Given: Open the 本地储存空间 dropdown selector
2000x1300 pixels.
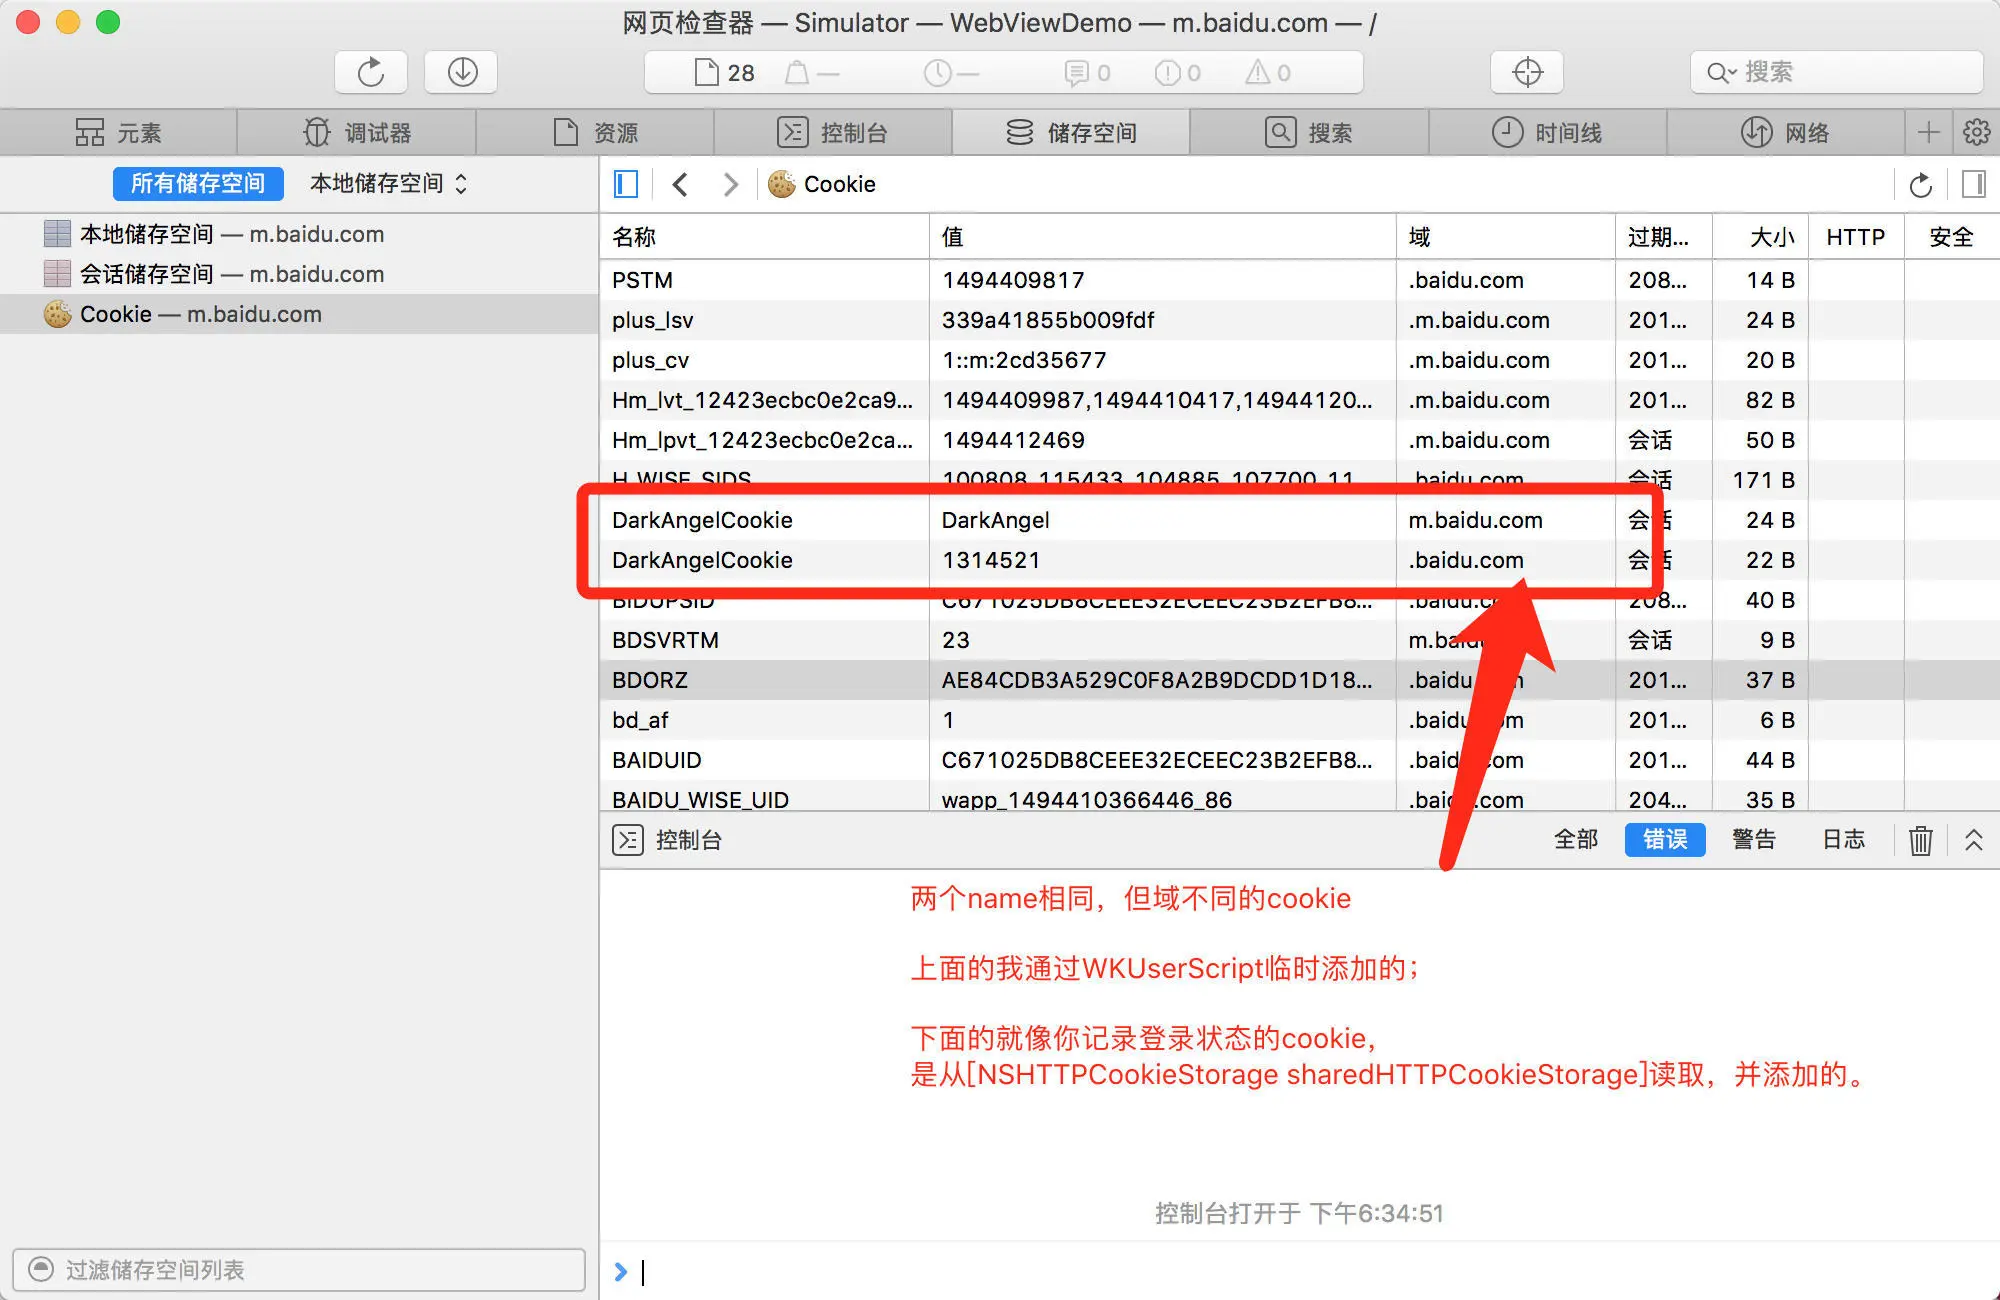Looking at the screenshot, I should tap(388, 183).
